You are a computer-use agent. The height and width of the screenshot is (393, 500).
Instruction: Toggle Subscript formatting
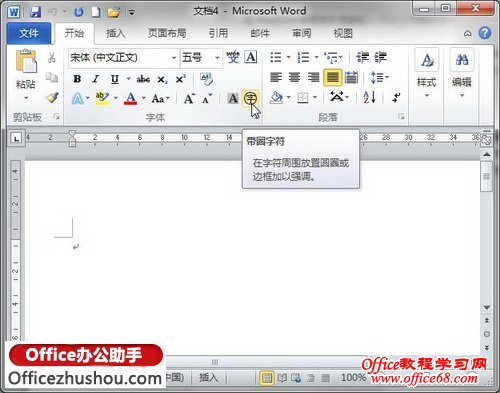(x=162, y=79)
